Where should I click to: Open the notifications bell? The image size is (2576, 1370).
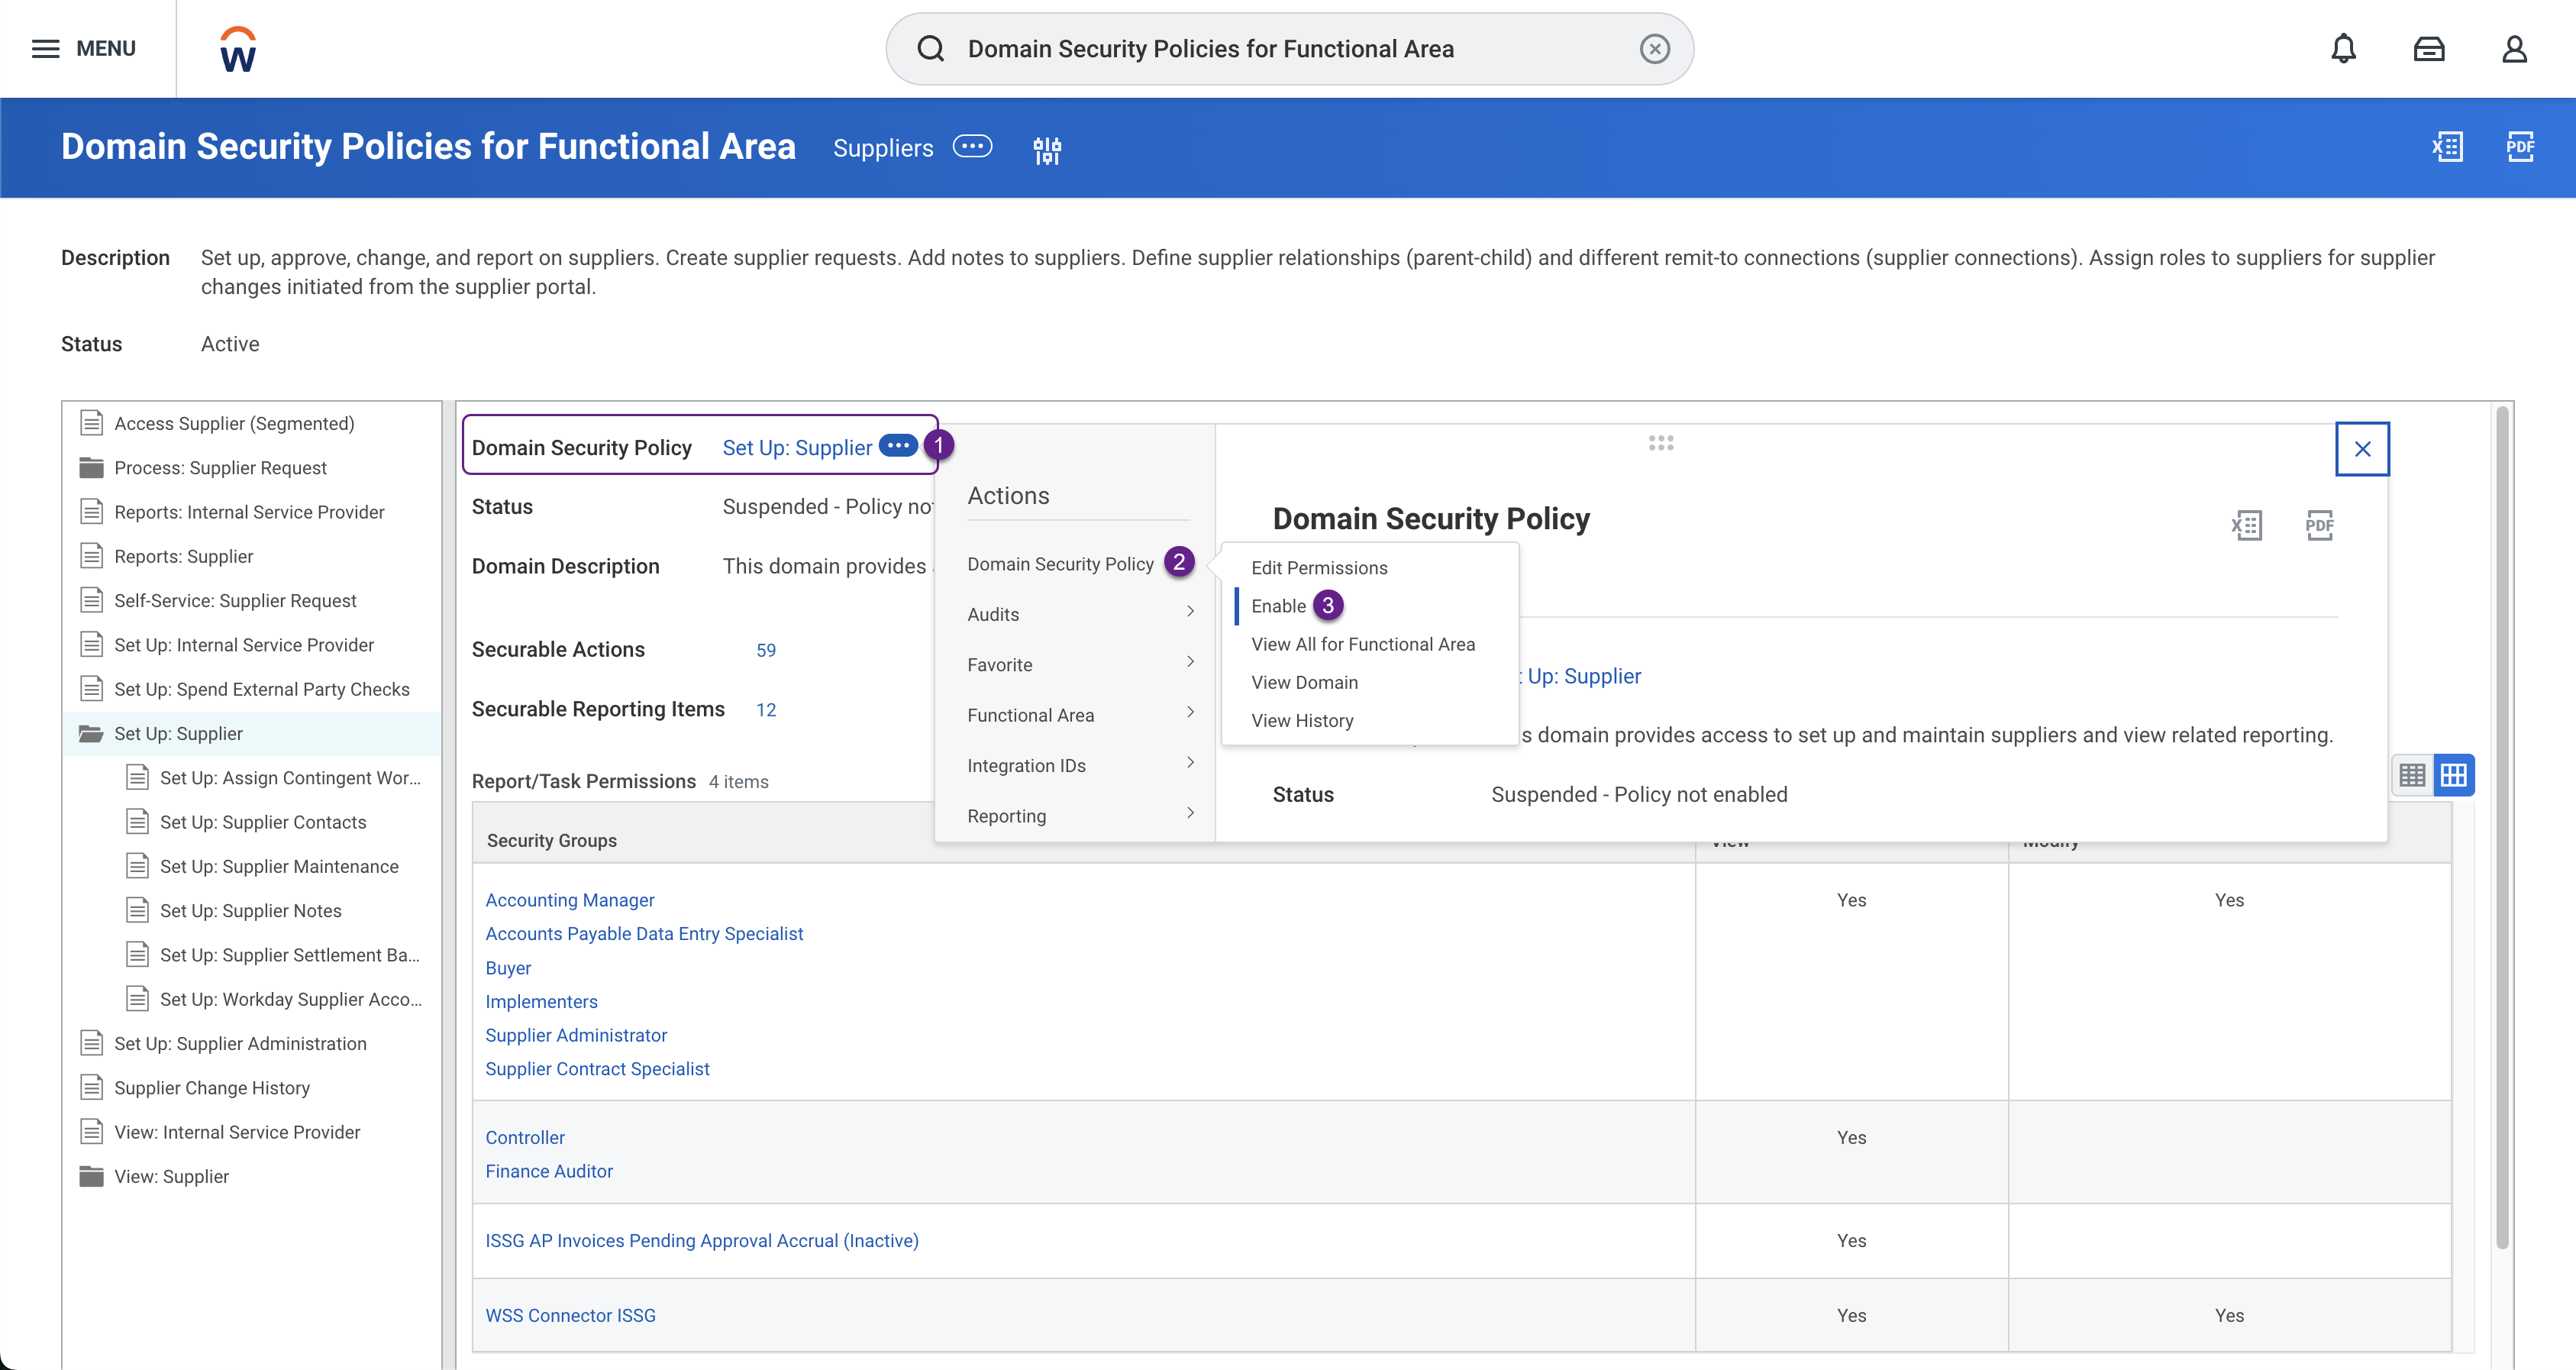(x=2343, y=48)
